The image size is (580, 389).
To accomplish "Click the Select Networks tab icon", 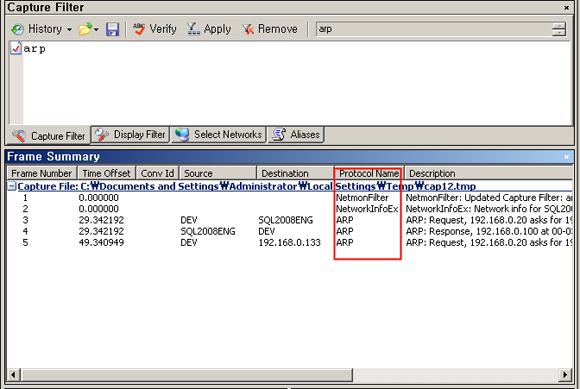I will point(182,135).
